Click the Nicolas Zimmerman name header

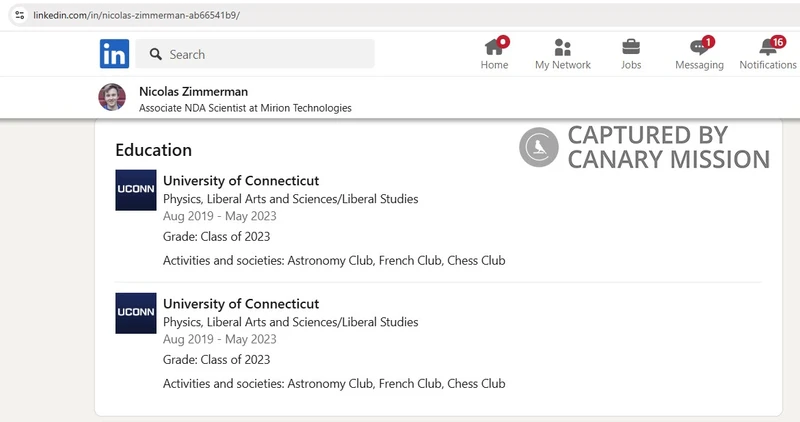(x=193, y=91)
